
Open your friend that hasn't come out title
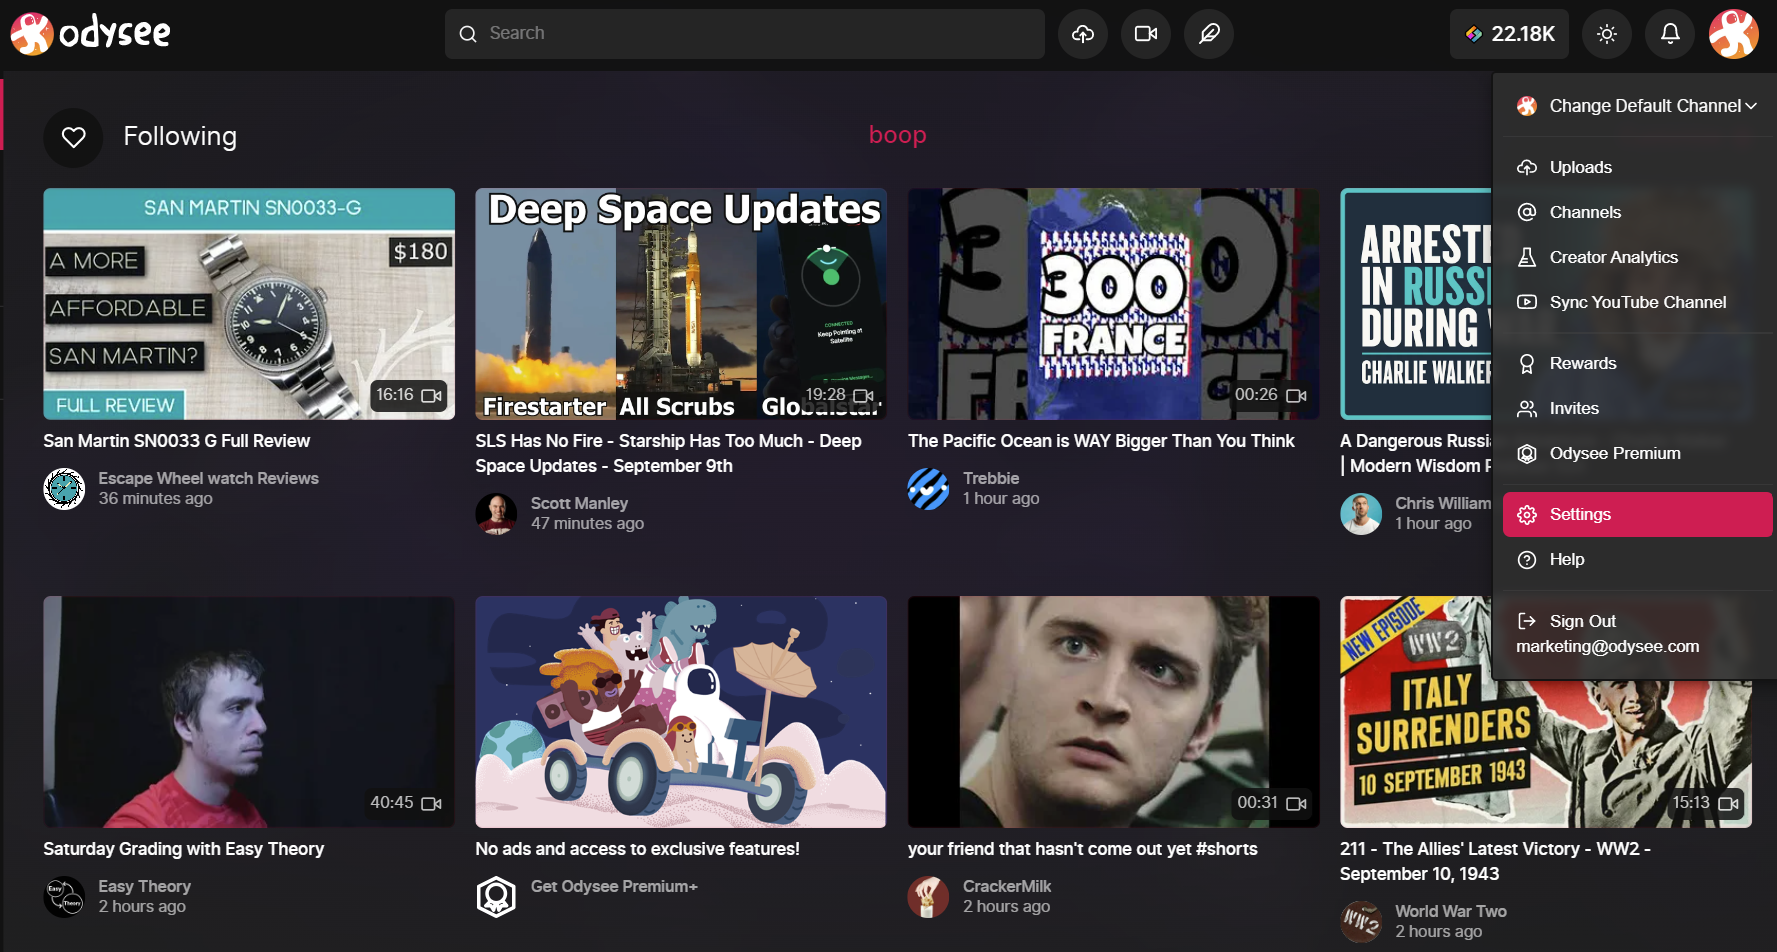[1082, 849]
